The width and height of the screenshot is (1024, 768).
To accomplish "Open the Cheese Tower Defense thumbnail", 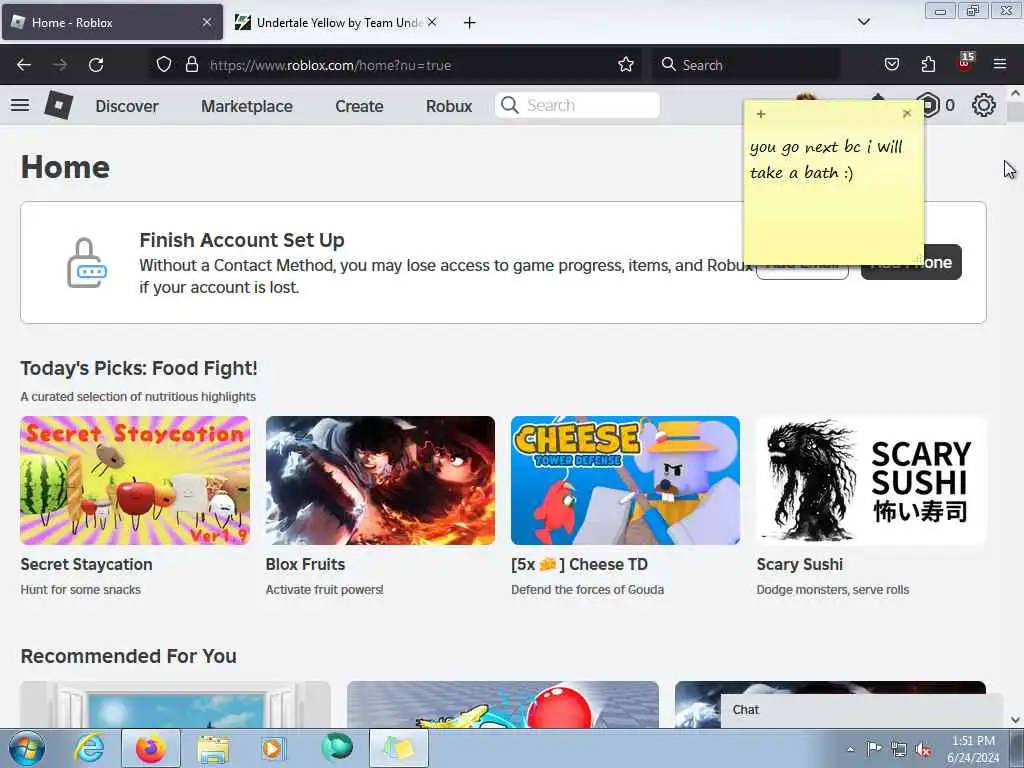I will pyautogui.click(x=626, y=480).
